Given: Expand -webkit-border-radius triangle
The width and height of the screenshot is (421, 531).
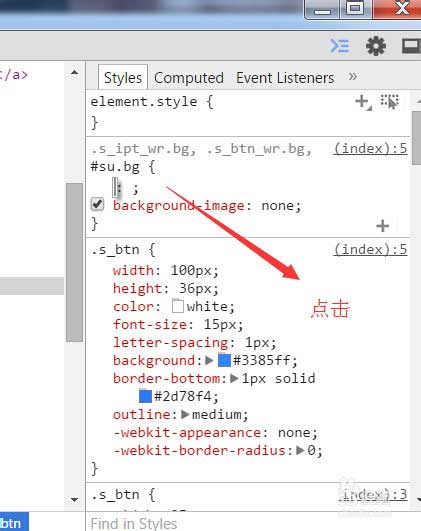Looking at the screenshot, I should tap(300, 450).
